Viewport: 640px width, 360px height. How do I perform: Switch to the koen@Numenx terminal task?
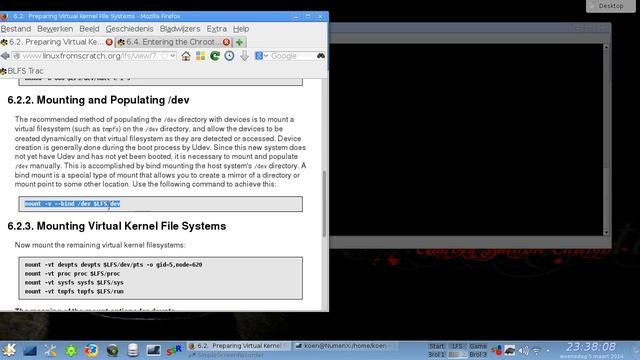(x=345, y=346)
